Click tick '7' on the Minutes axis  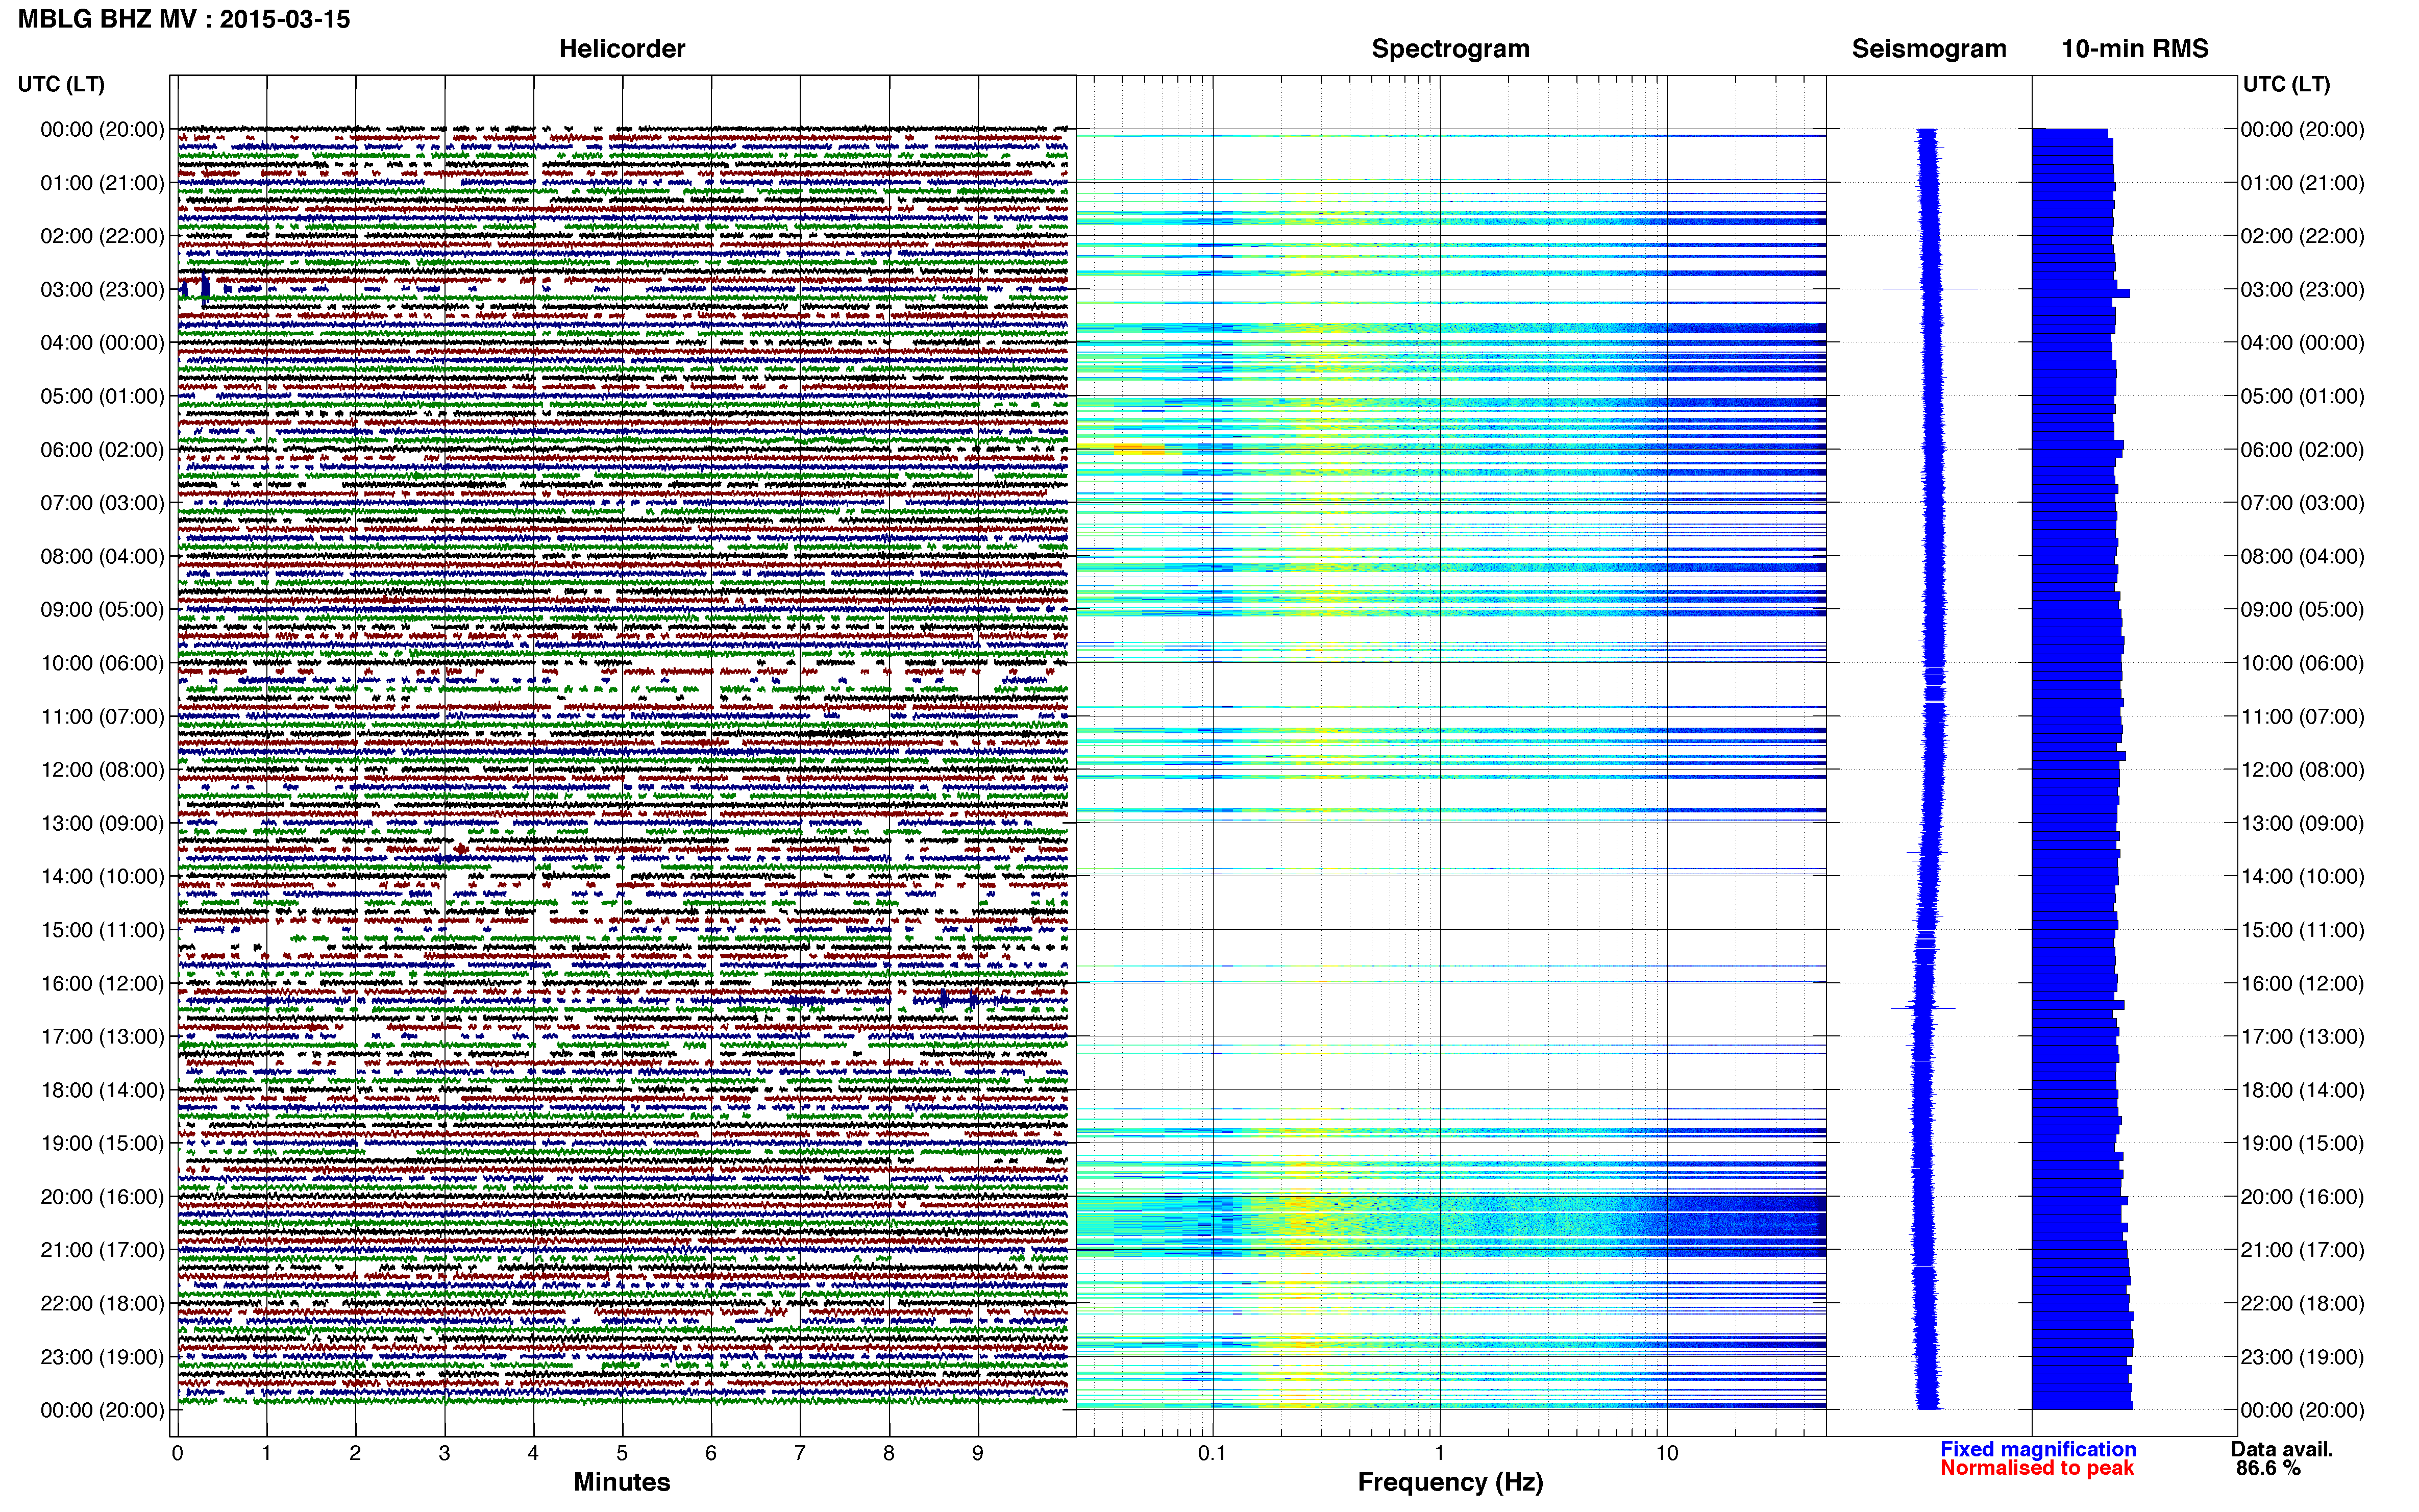tap(800, 1454)
